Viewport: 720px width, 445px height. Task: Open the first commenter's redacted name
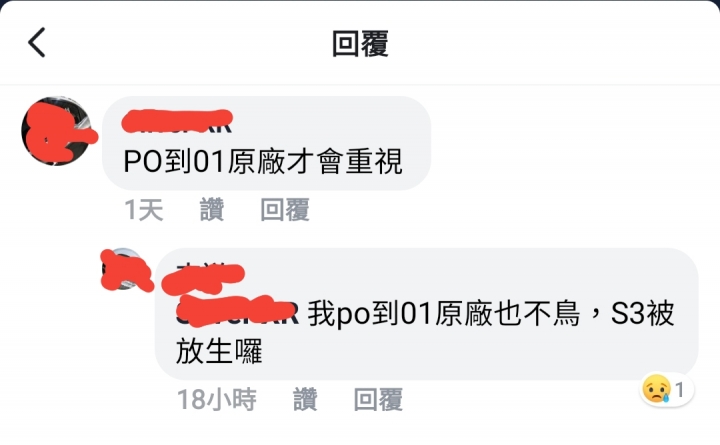[177, 122]
